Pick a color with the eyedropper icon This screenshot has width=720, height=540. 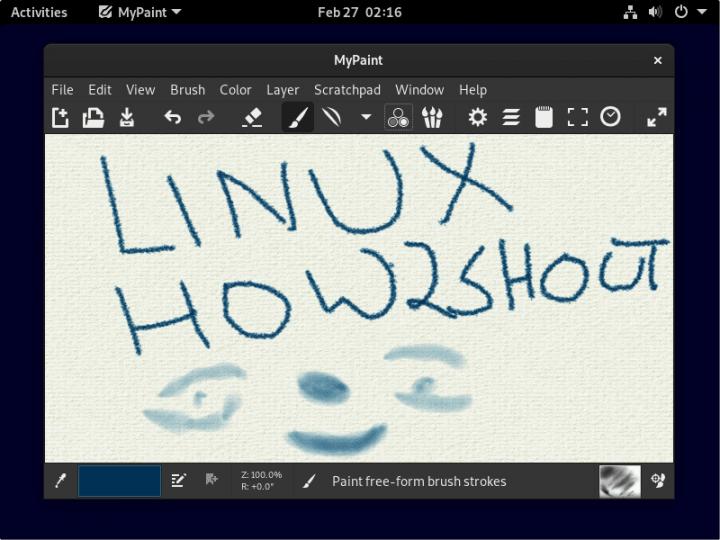(61, 481)
